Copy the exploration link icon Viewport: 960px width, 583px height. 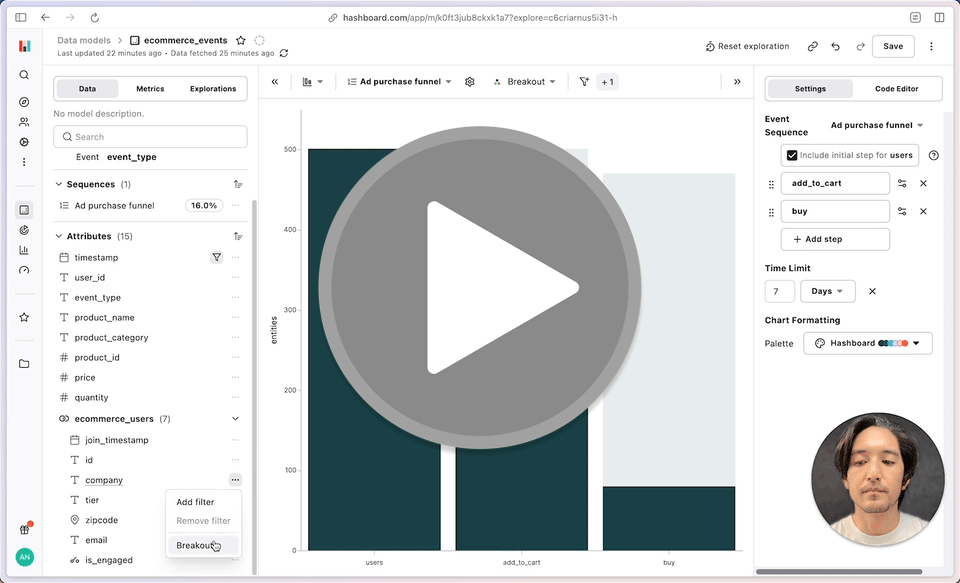click(812, 47)
